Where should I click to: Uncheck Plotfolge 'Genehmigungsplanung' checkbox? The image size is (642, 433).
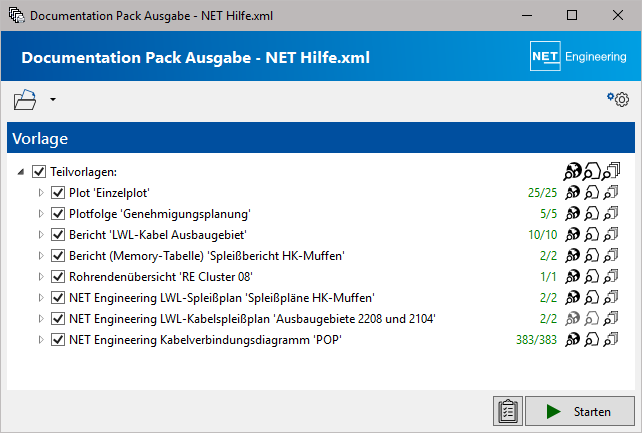tap(58, 214)
